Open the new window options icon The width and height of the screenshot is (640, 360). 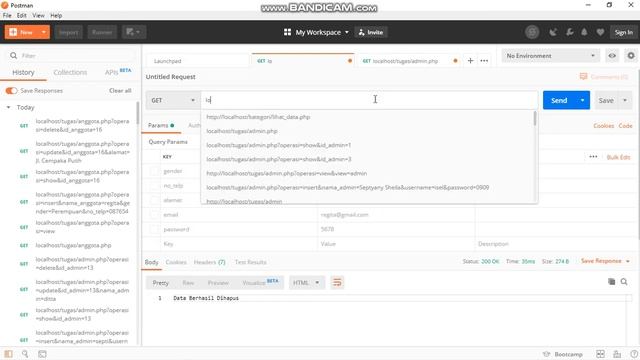pyautogui.click(x=133, y=32)
